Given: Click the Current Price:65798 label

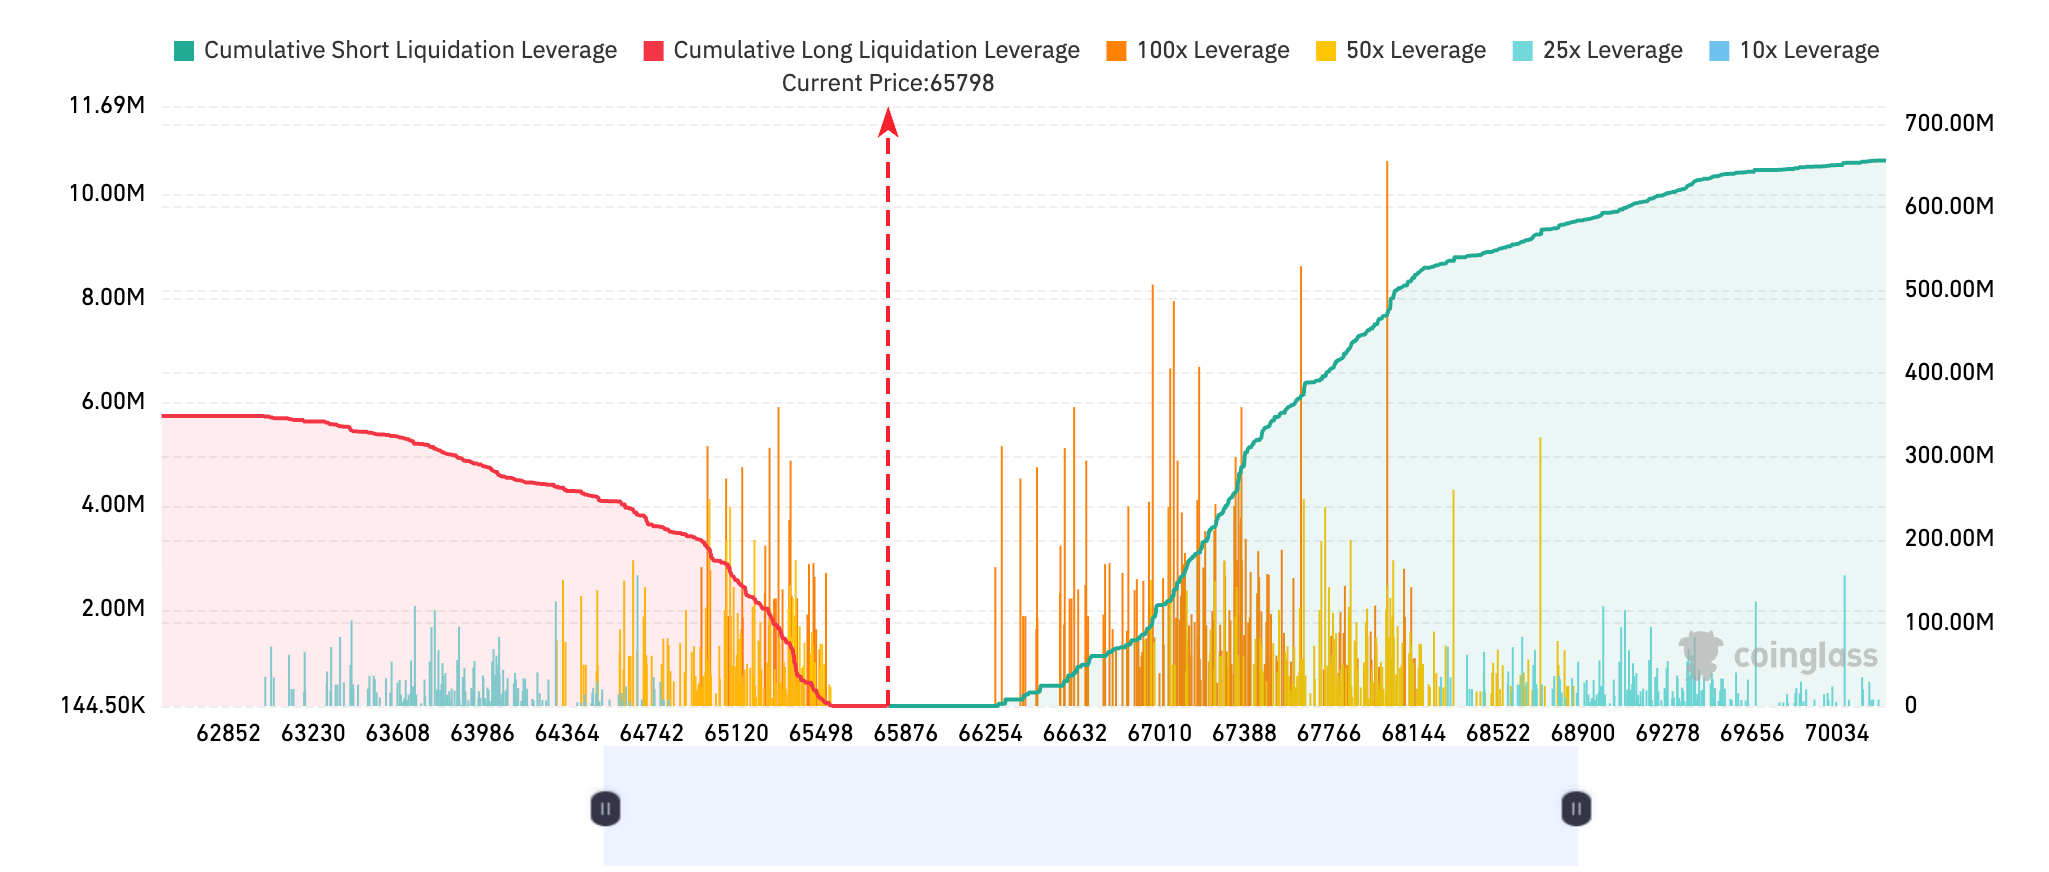Looking at the screenshot, I should click(888, 83).
